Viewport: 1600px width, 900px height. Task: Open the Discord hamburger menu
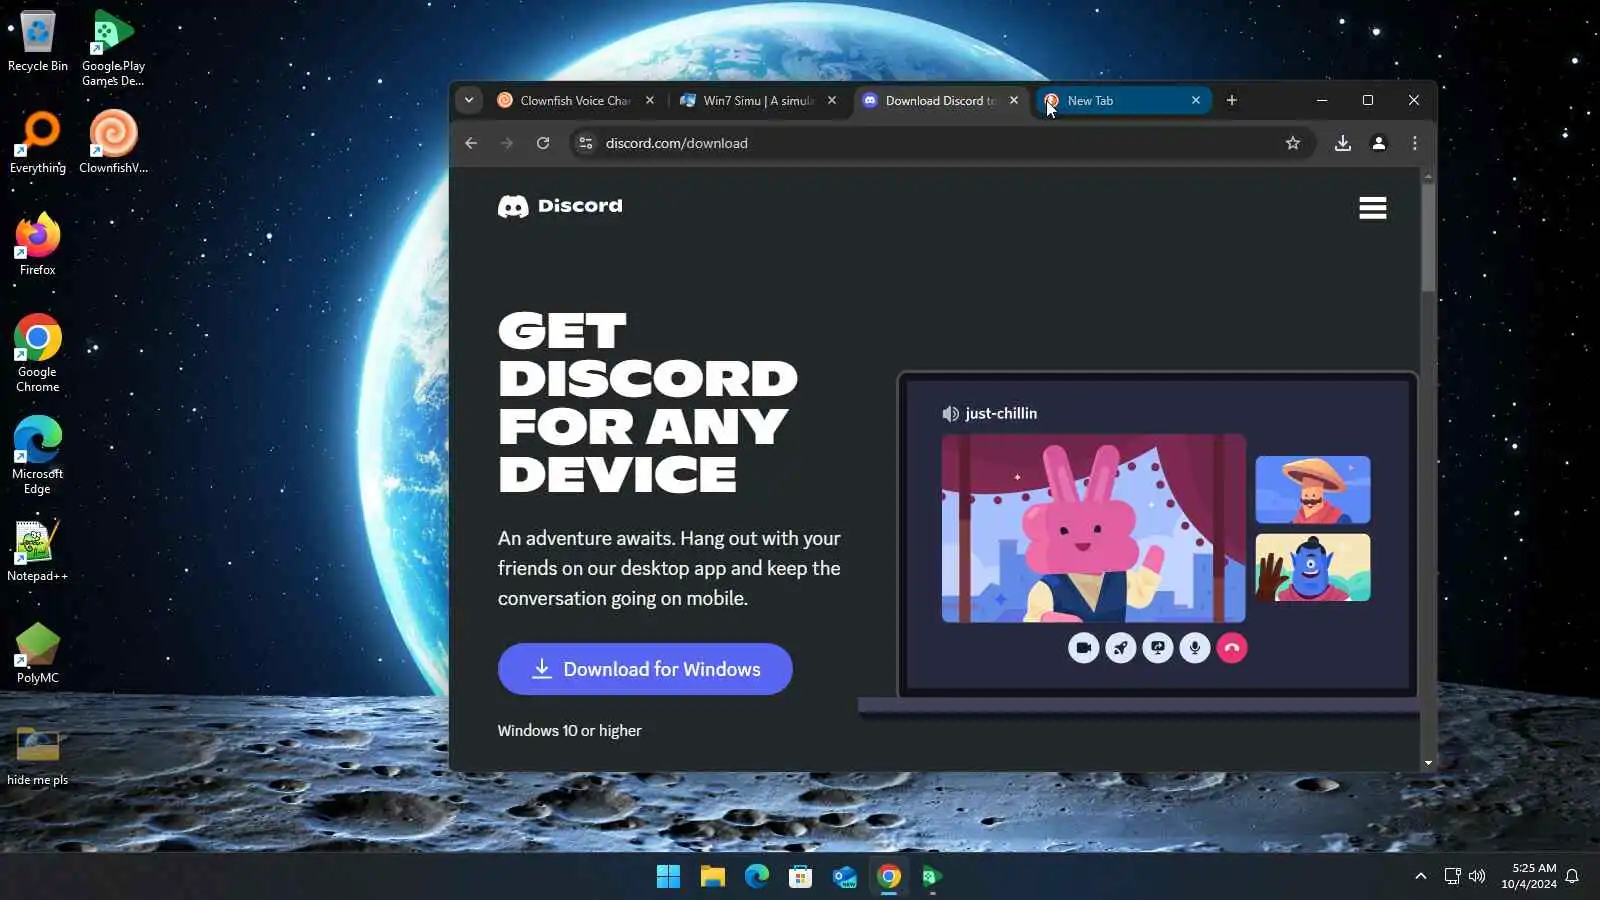coord(1373,208)
